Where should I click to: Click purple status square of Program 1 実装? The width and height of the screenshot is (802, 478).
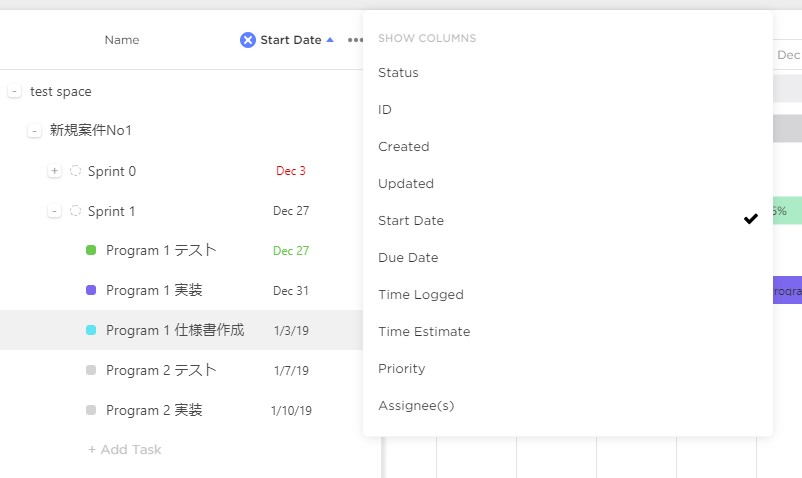coord(91,290)
